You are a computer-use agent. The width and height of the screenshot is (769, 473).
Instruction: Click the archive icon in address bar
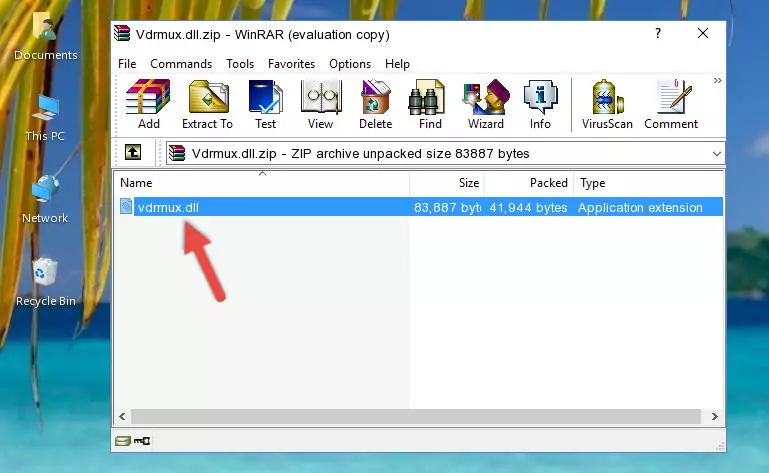coord(177,153)
